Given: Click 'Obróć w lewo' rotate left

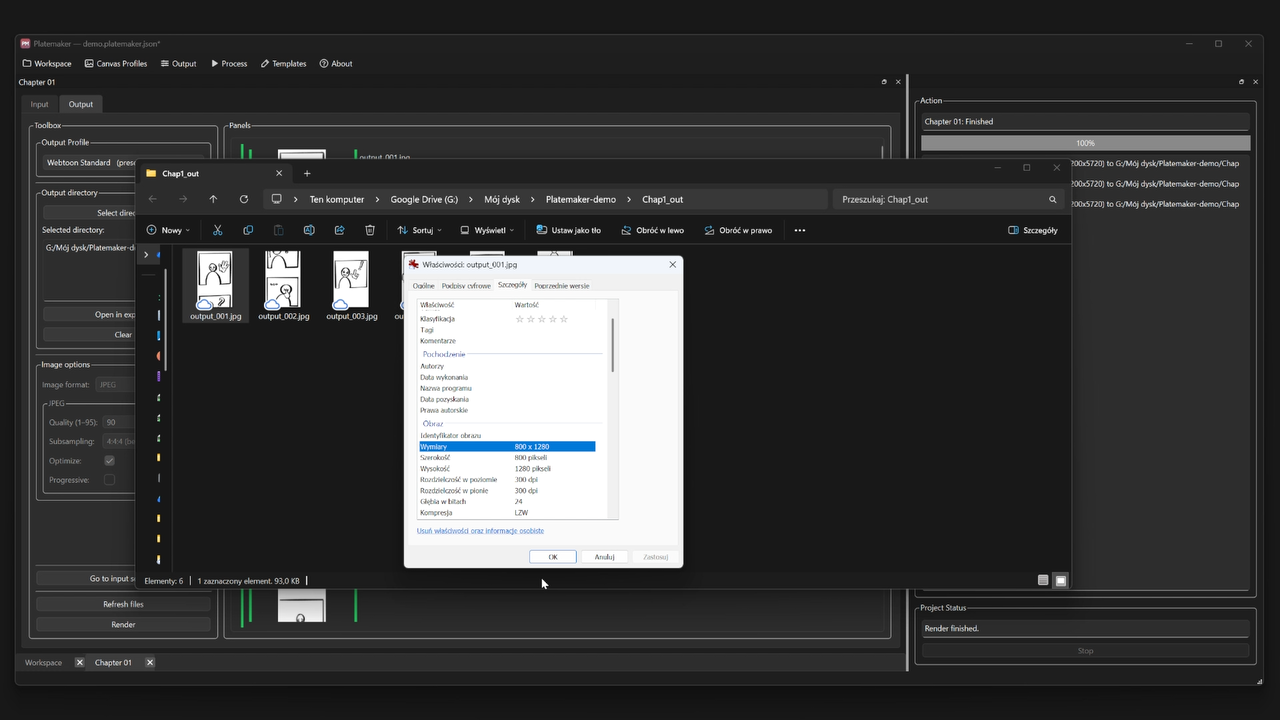Looking at the screenshot, I should 652,230.
